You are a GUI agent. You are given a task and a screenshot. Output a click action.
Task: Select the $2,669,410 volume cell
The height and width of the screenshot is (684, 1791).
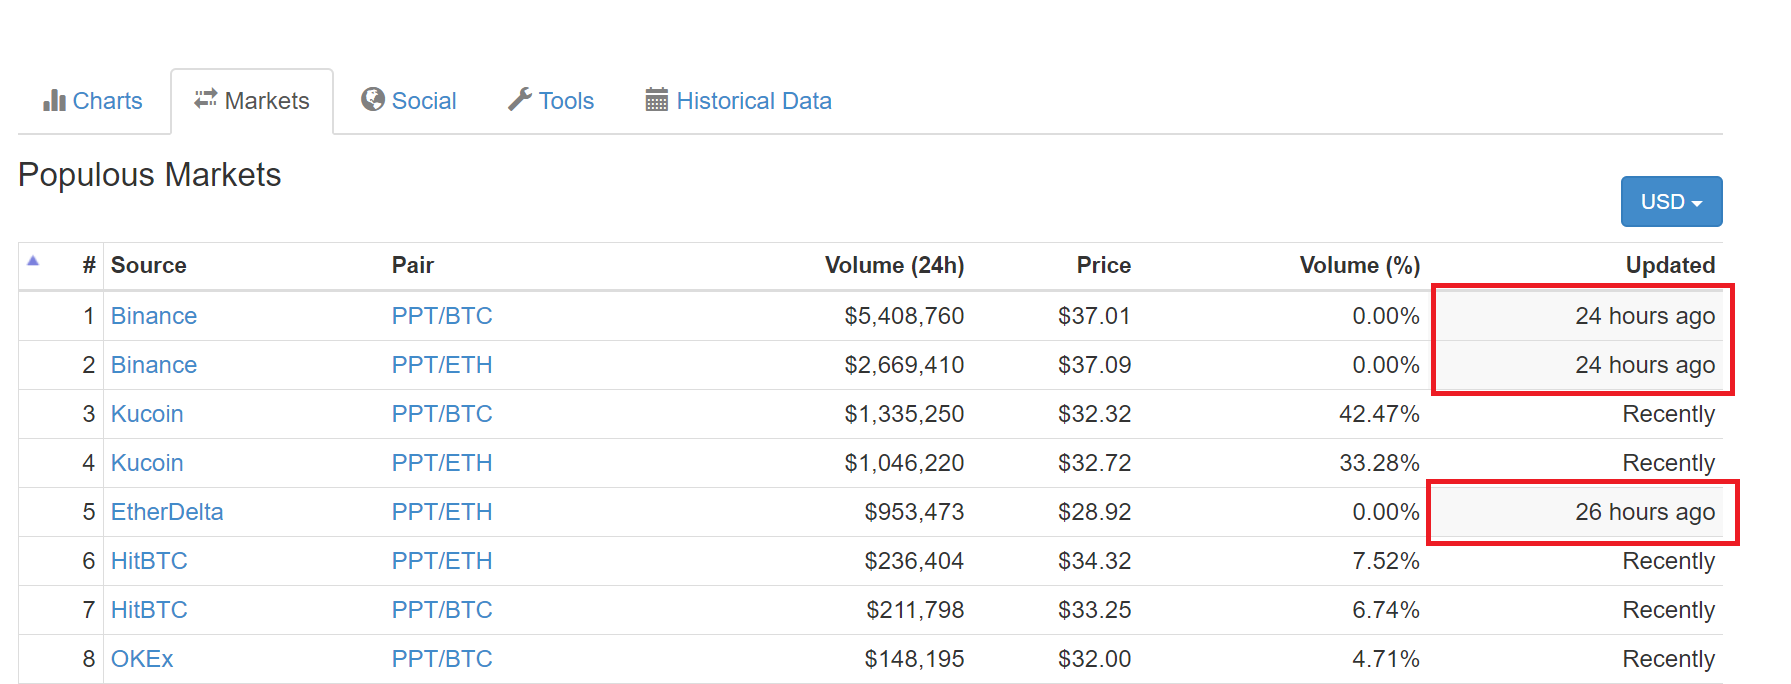(x=904, y=365)
